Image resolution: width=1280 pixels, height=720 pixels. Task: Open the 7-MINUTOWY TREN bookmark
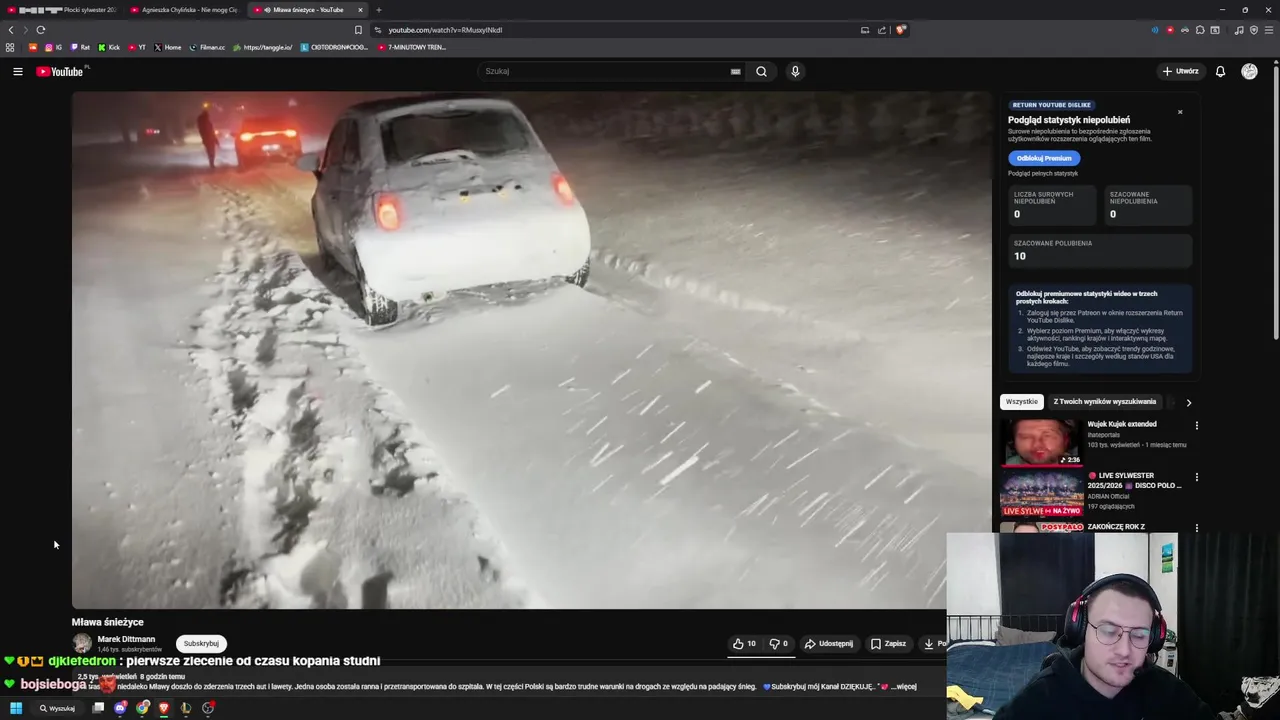click(412, 47)
